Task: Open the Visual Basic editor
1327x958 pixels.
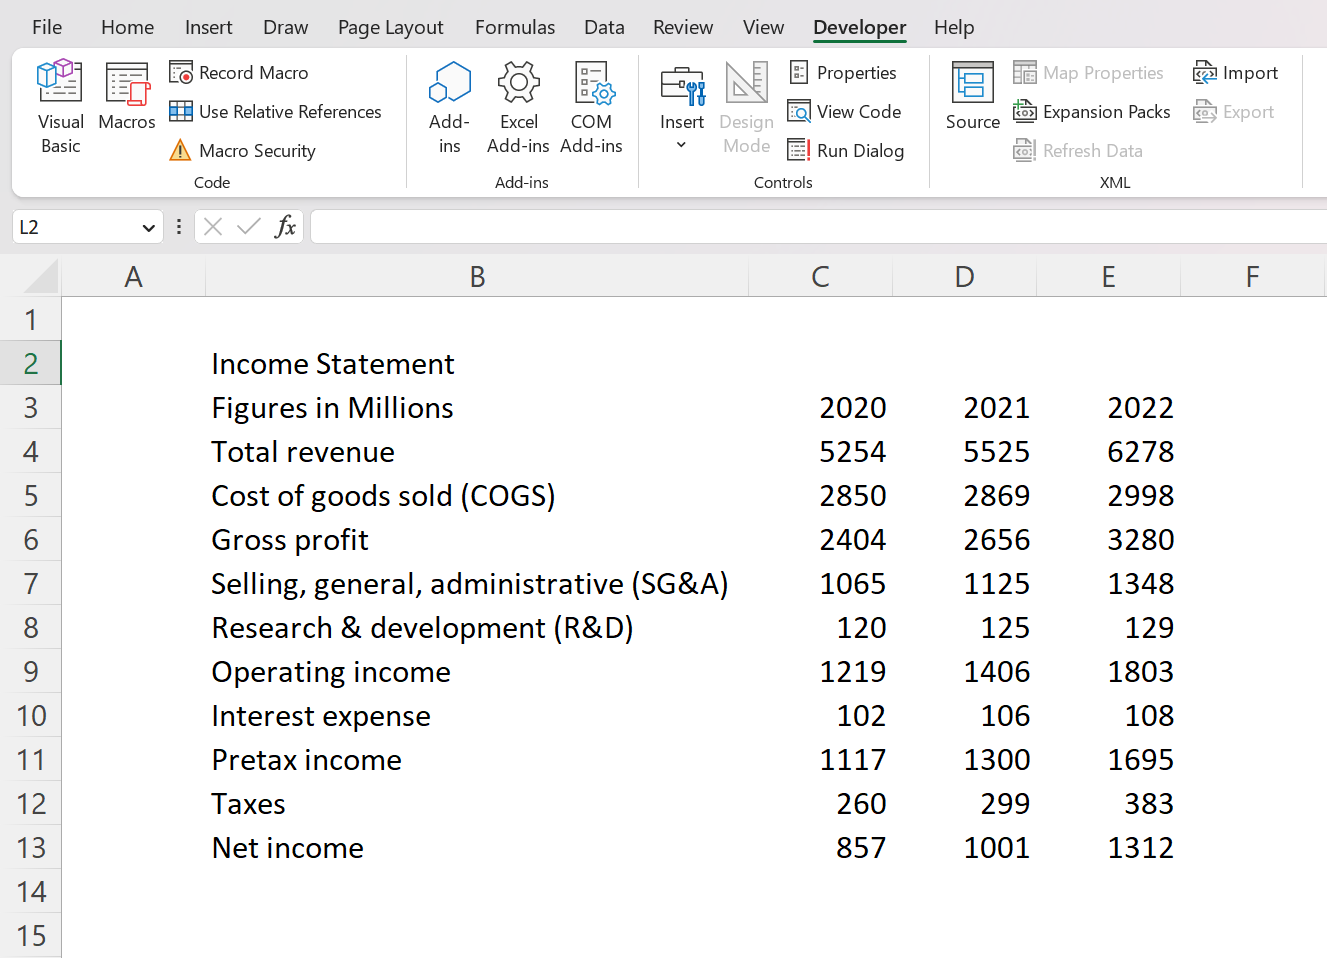Action: click(59, 105)
